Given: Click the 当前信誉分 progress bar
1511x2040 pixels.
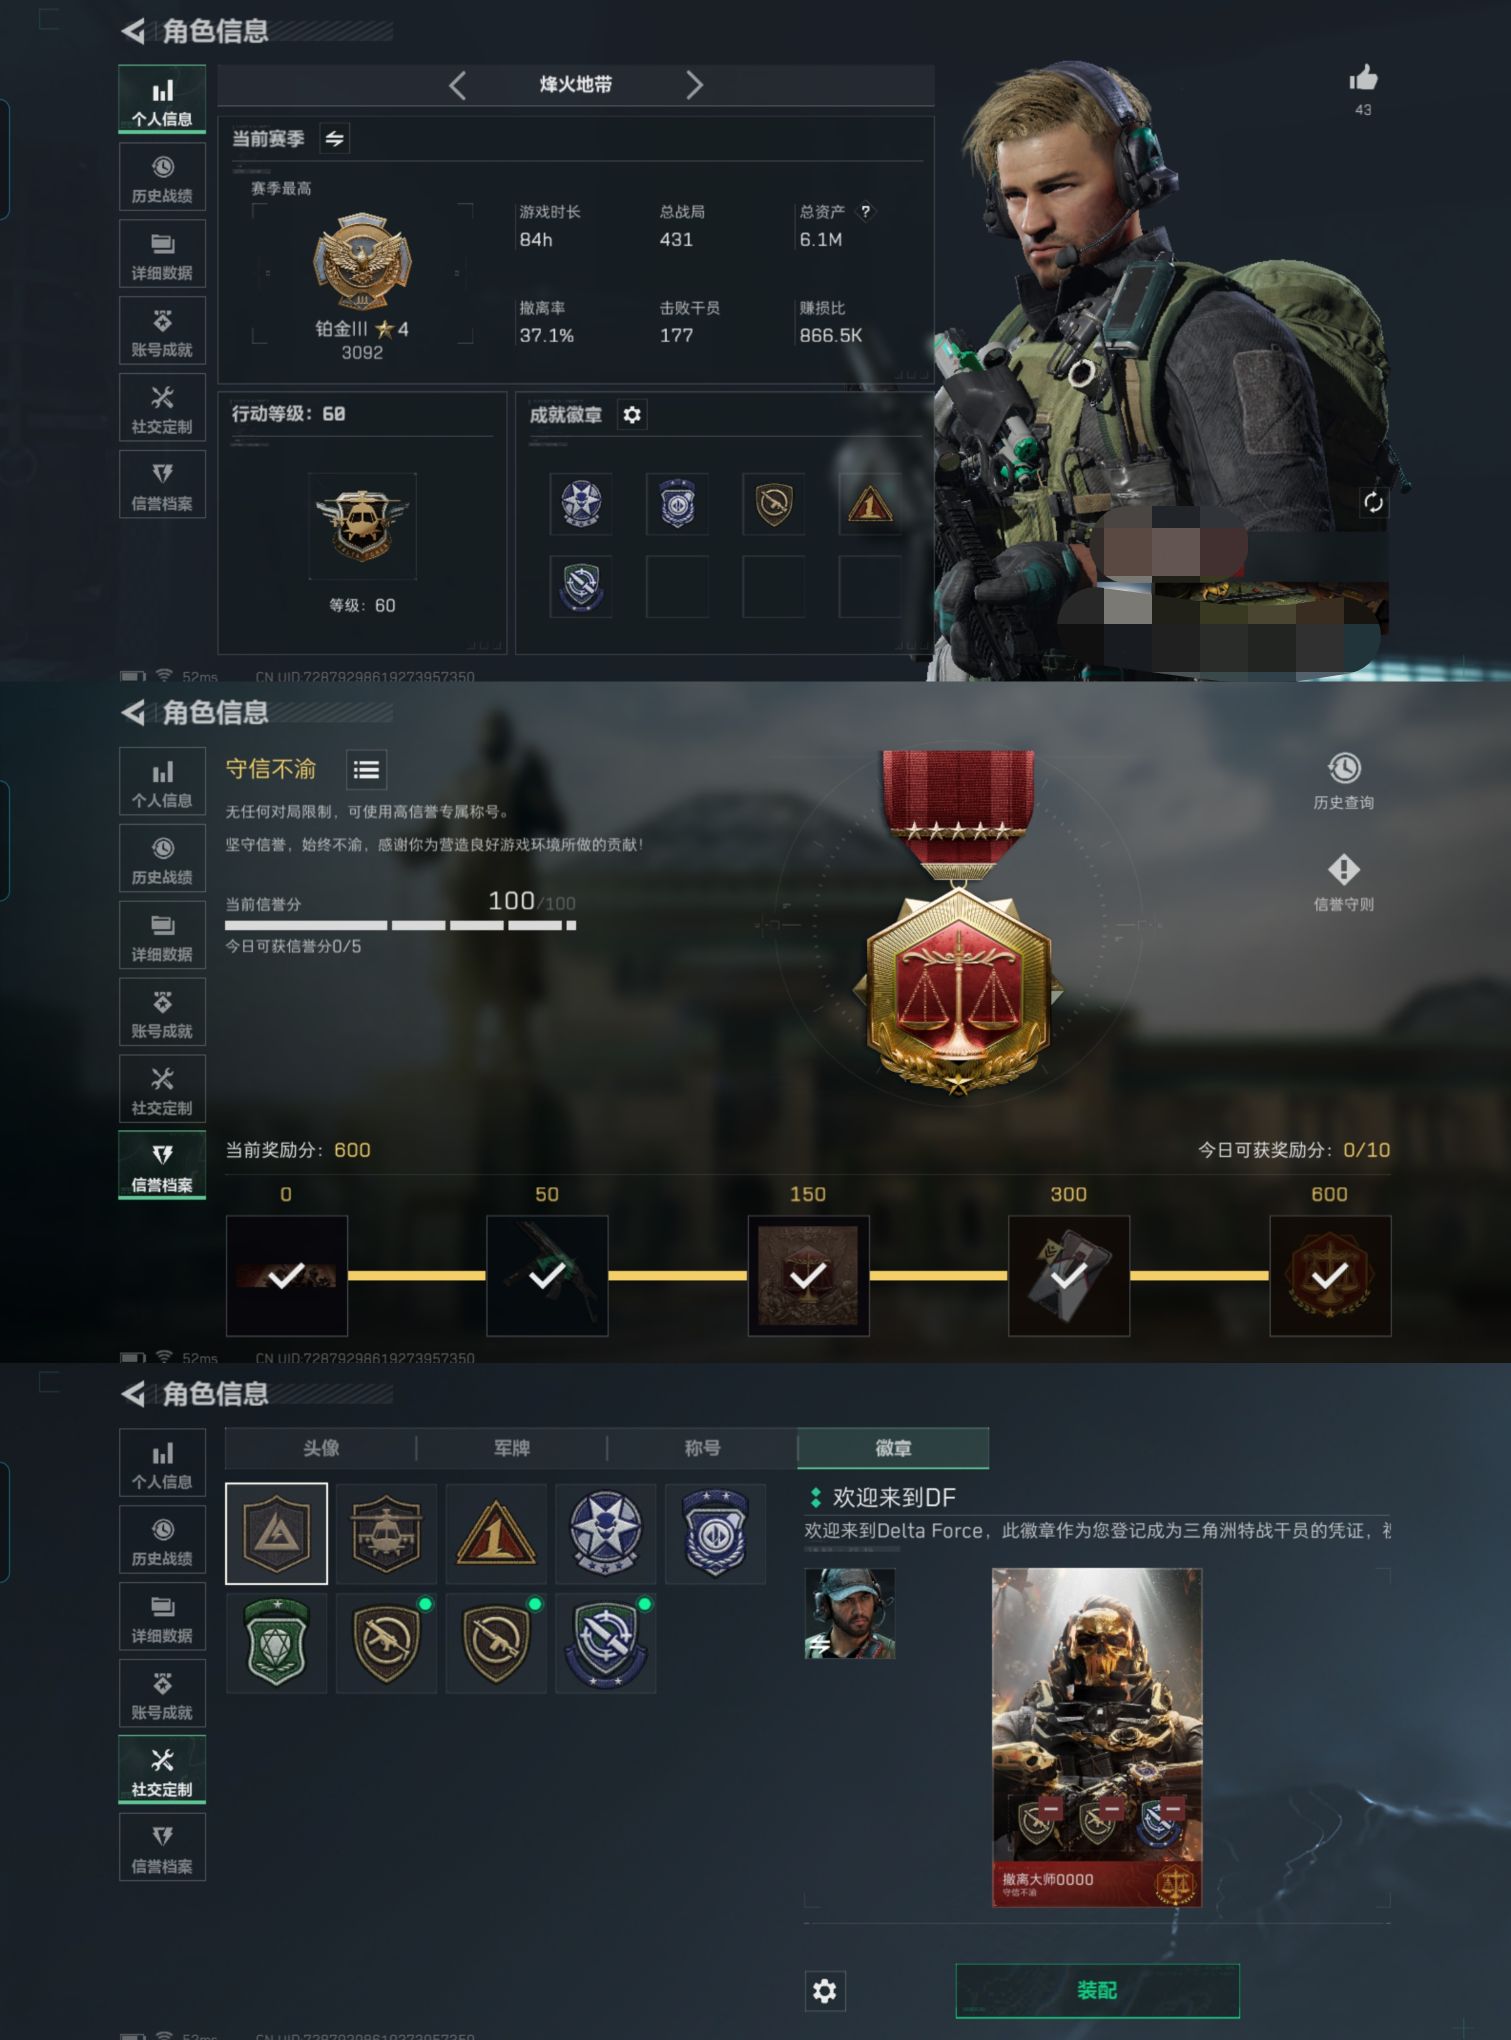Looking at the screenshot, I should coord(400,925).
